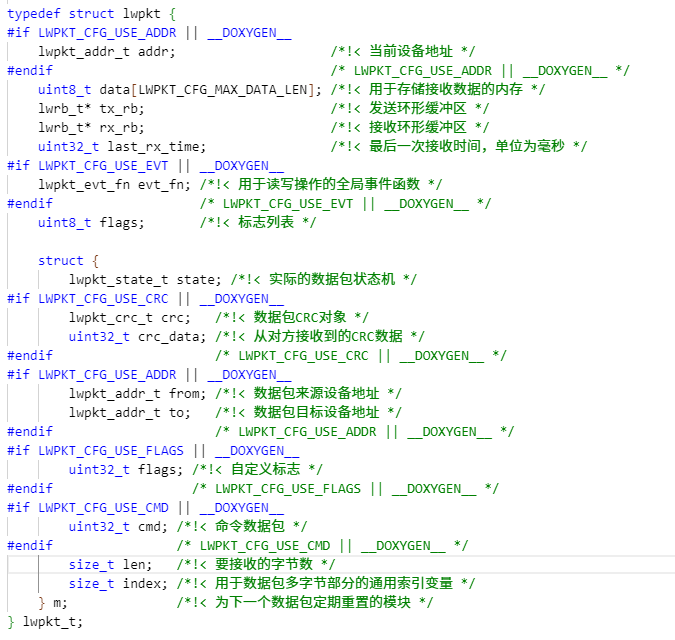
Task: Click the 'typedef struct lwpkt {' line
Action: pyautogui.click(x=91, y=14)
